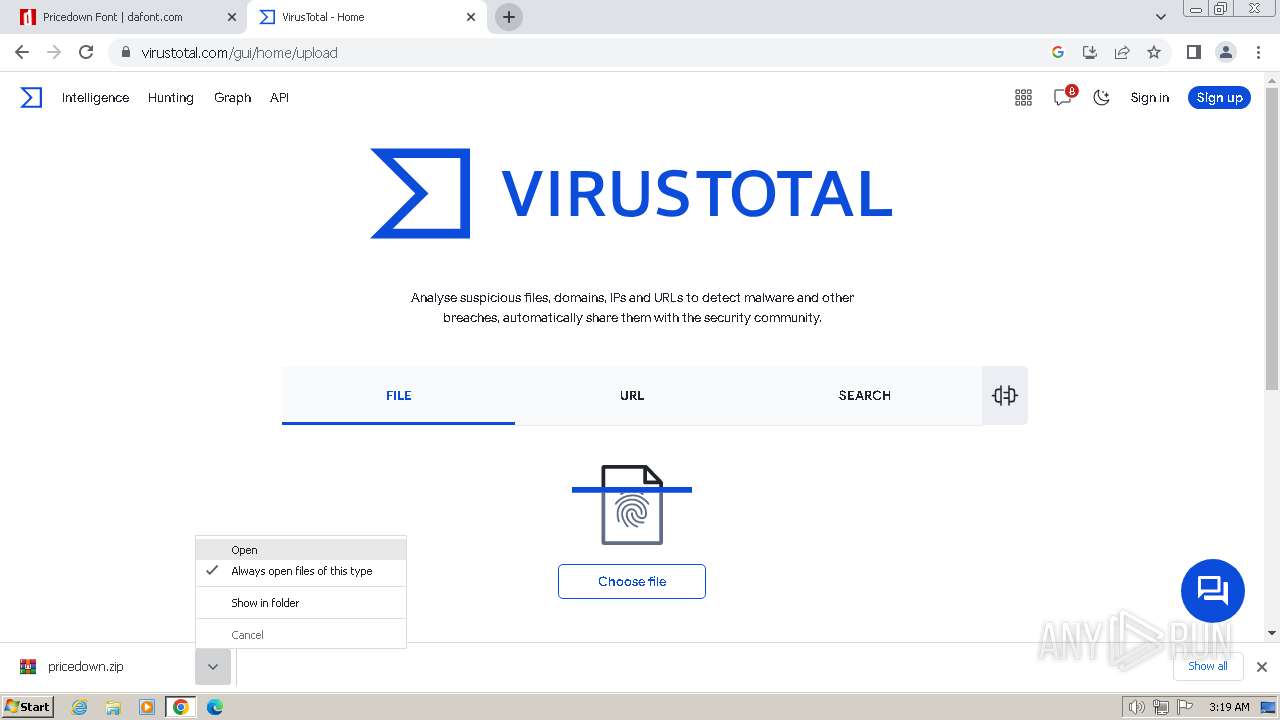Go back in browser

click(x=22, y=52)
